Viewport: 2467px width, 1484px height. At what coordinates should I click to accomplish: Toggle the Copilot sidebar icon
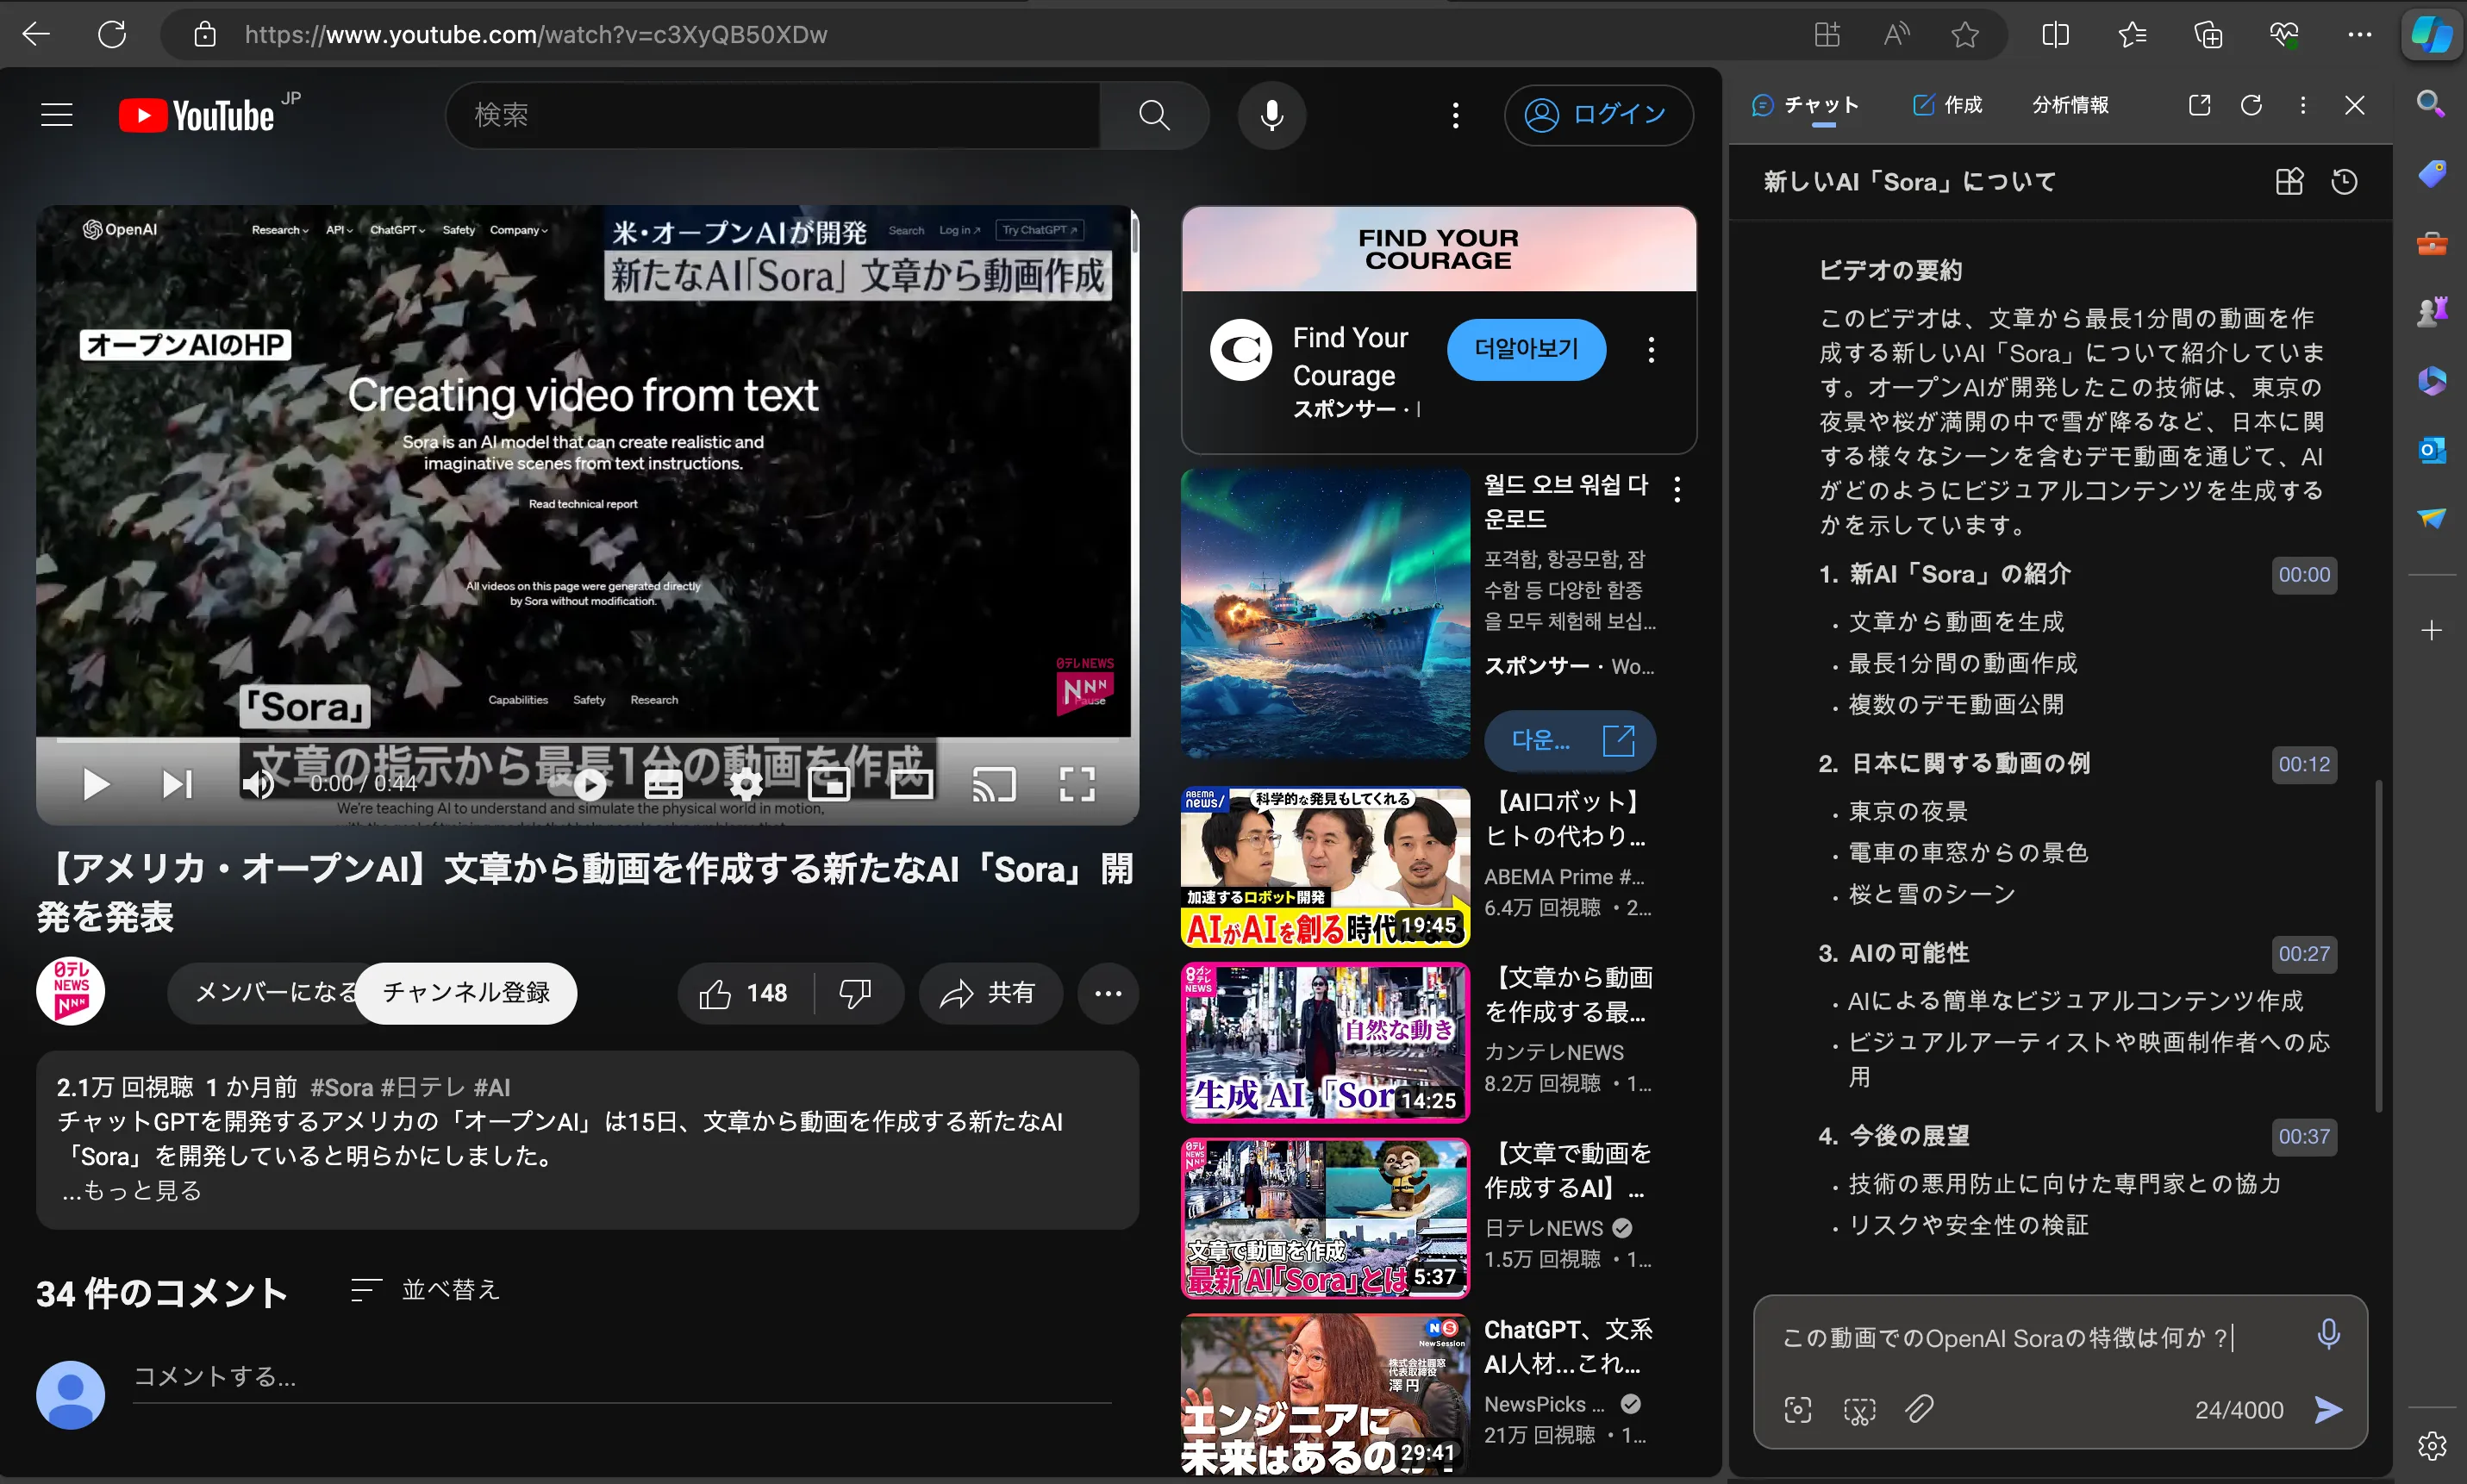pos(2430,35)
